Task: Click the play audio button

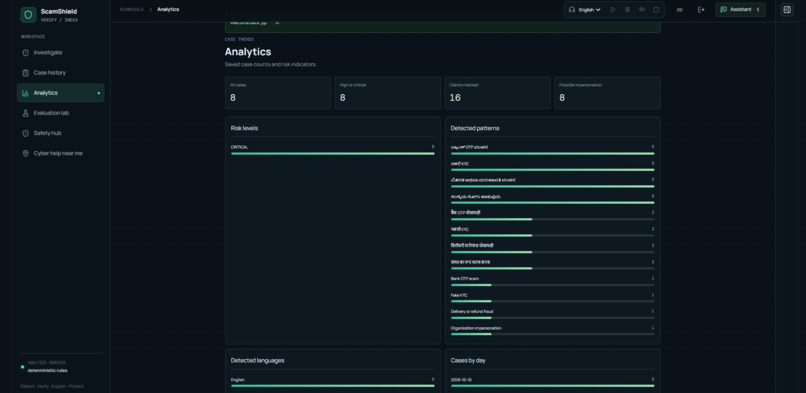Action: point(613,10)
